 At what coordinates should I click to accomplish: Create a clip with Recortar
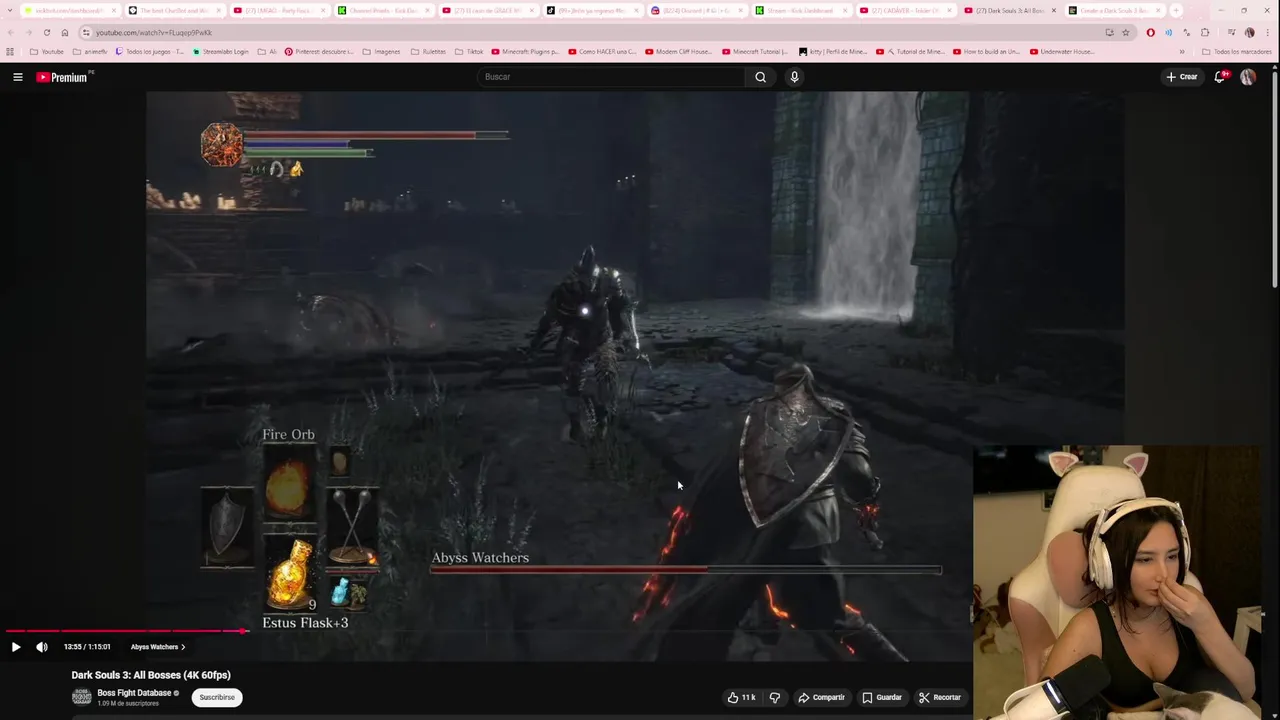click(x=940, y=697)
